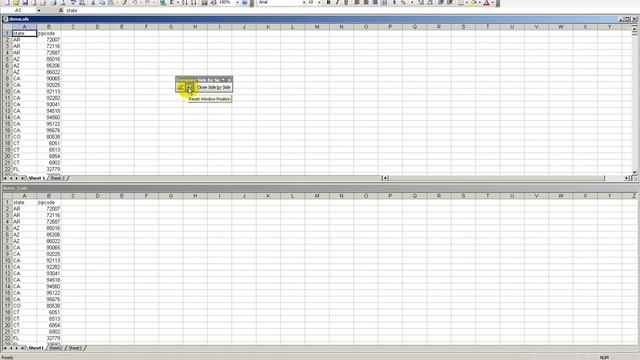
Task: Click the Increase Decimal icon
Action: [x=421, y=2]
